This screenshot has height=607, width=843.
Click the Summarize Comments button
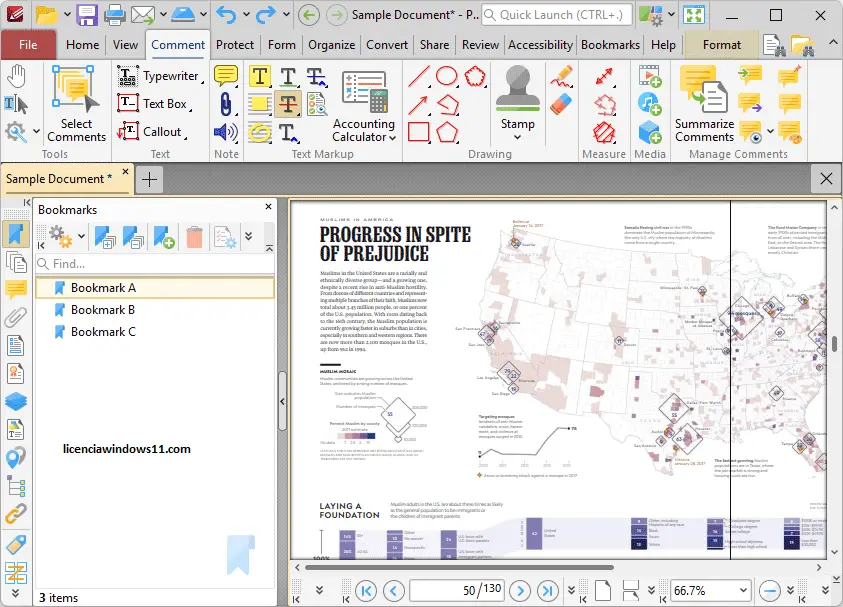pos(705,105)
